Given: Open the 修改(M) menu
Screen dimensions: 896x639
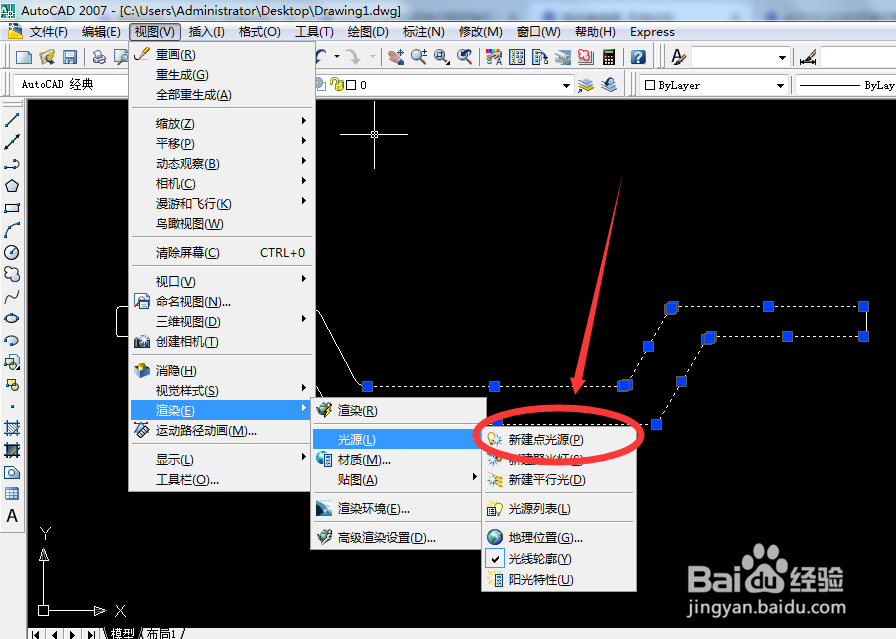Looking at the screenshot, I should pos(481,32).
